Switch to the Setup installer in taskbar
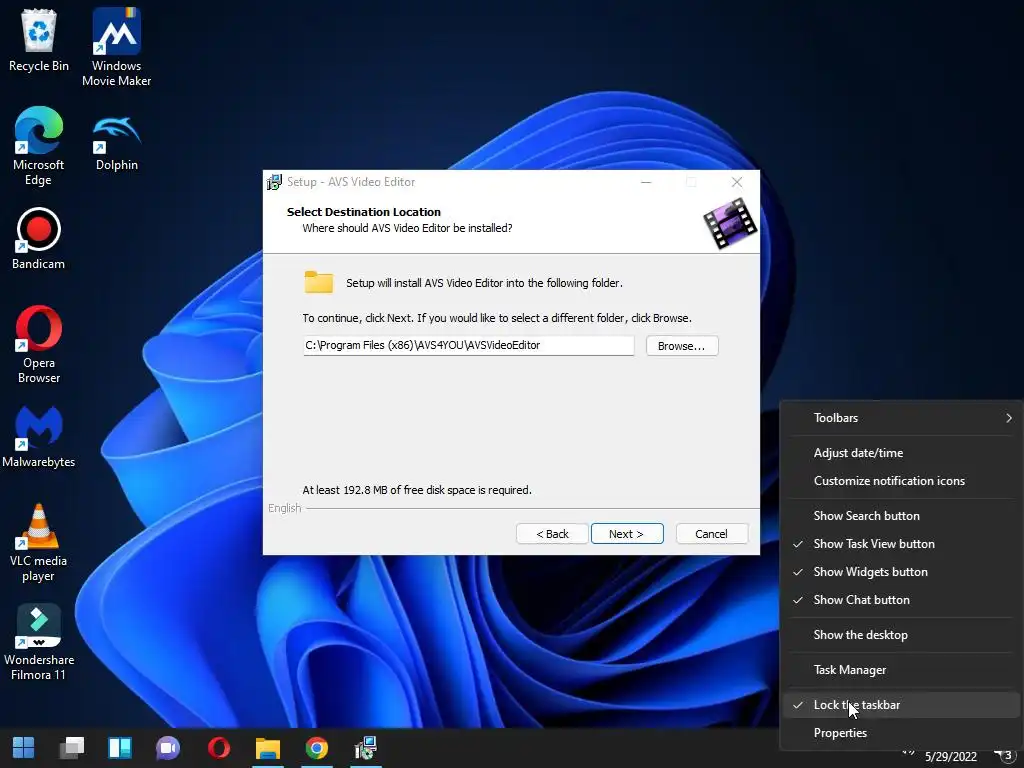 [x=366, y=748]
